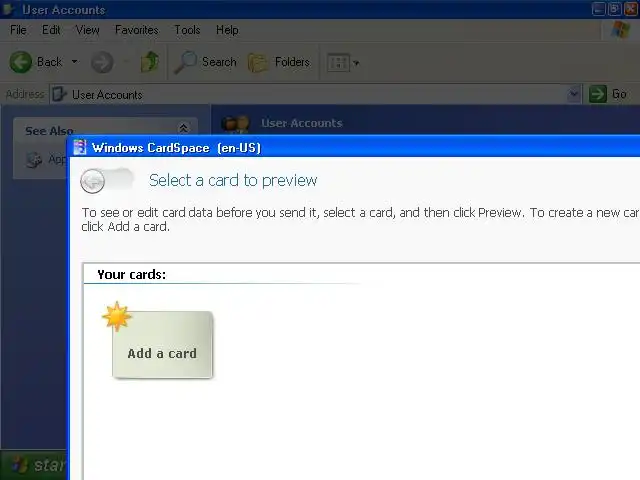Viewport: 640px width, 480px height.
Task: Collapse the See Also panel
Action: [x=184, y=128]
